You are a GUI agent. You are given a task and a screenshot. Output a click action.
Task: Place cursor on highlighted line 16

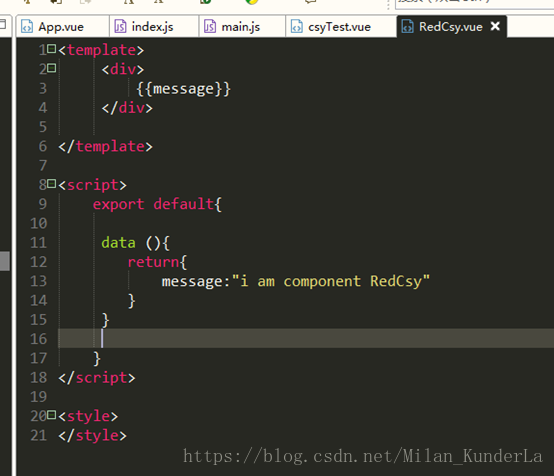pos(306,338)
